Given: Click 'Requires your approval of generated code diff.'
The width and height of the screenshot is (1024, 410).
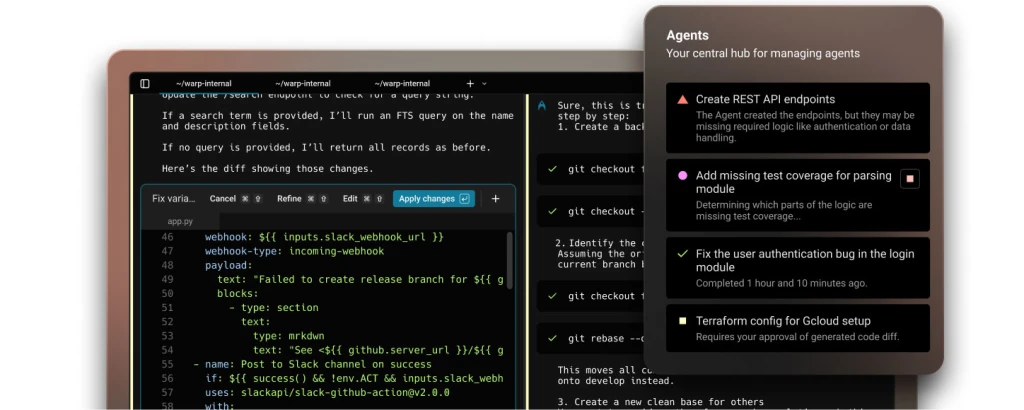Looking at the screenshot, I should 797,337.
